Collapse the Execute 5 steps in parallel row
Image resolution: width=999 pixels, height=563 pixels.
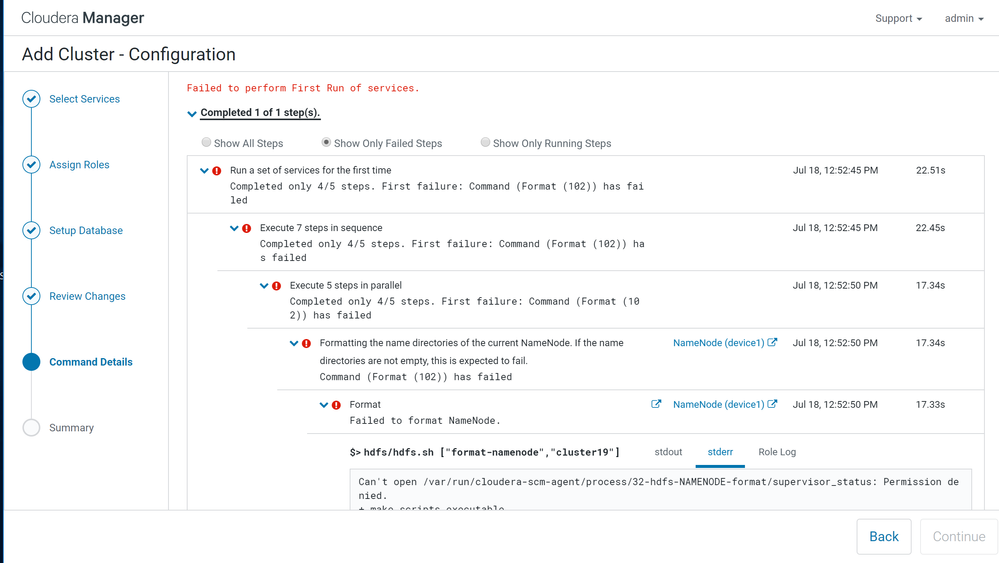(x=264, y=286)
